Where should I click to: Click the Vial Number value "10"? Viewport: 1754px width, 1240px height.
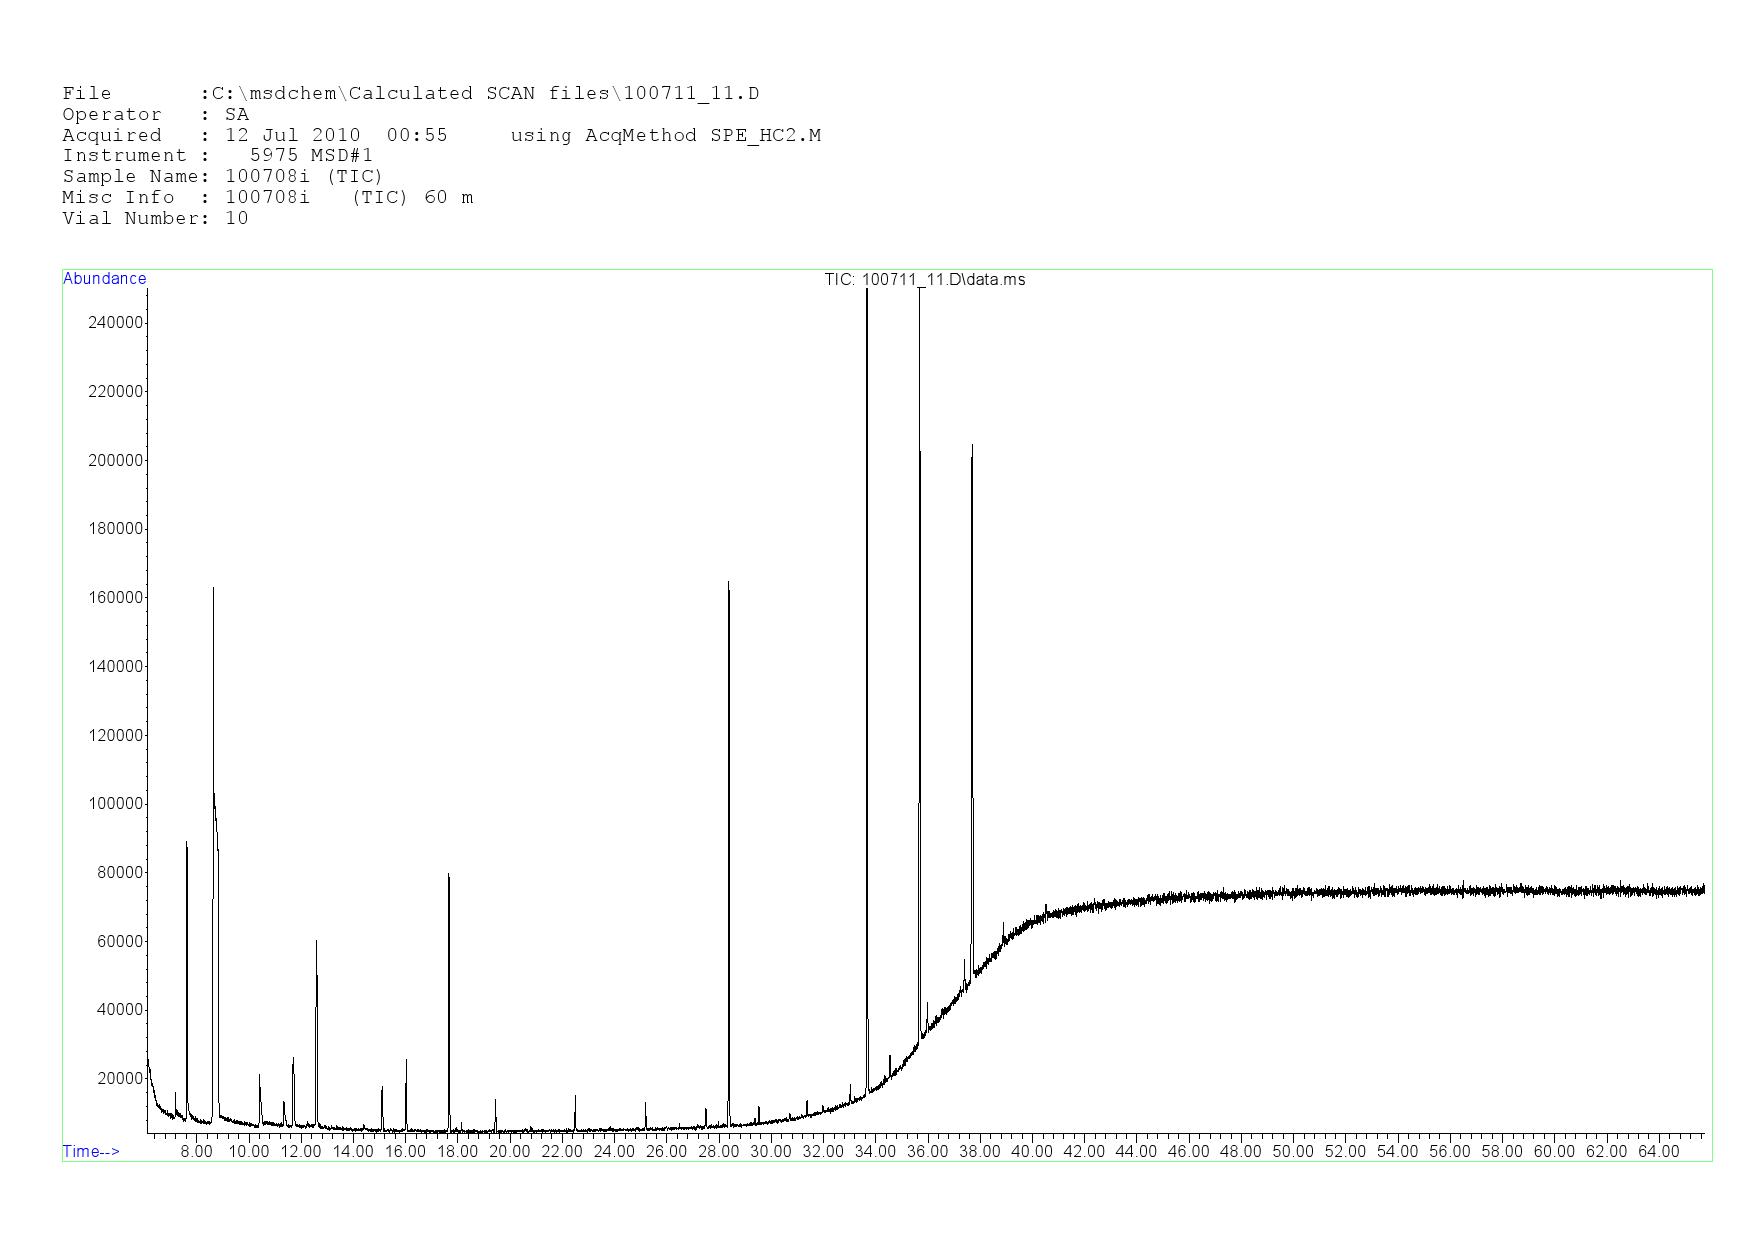pos(237,218)
